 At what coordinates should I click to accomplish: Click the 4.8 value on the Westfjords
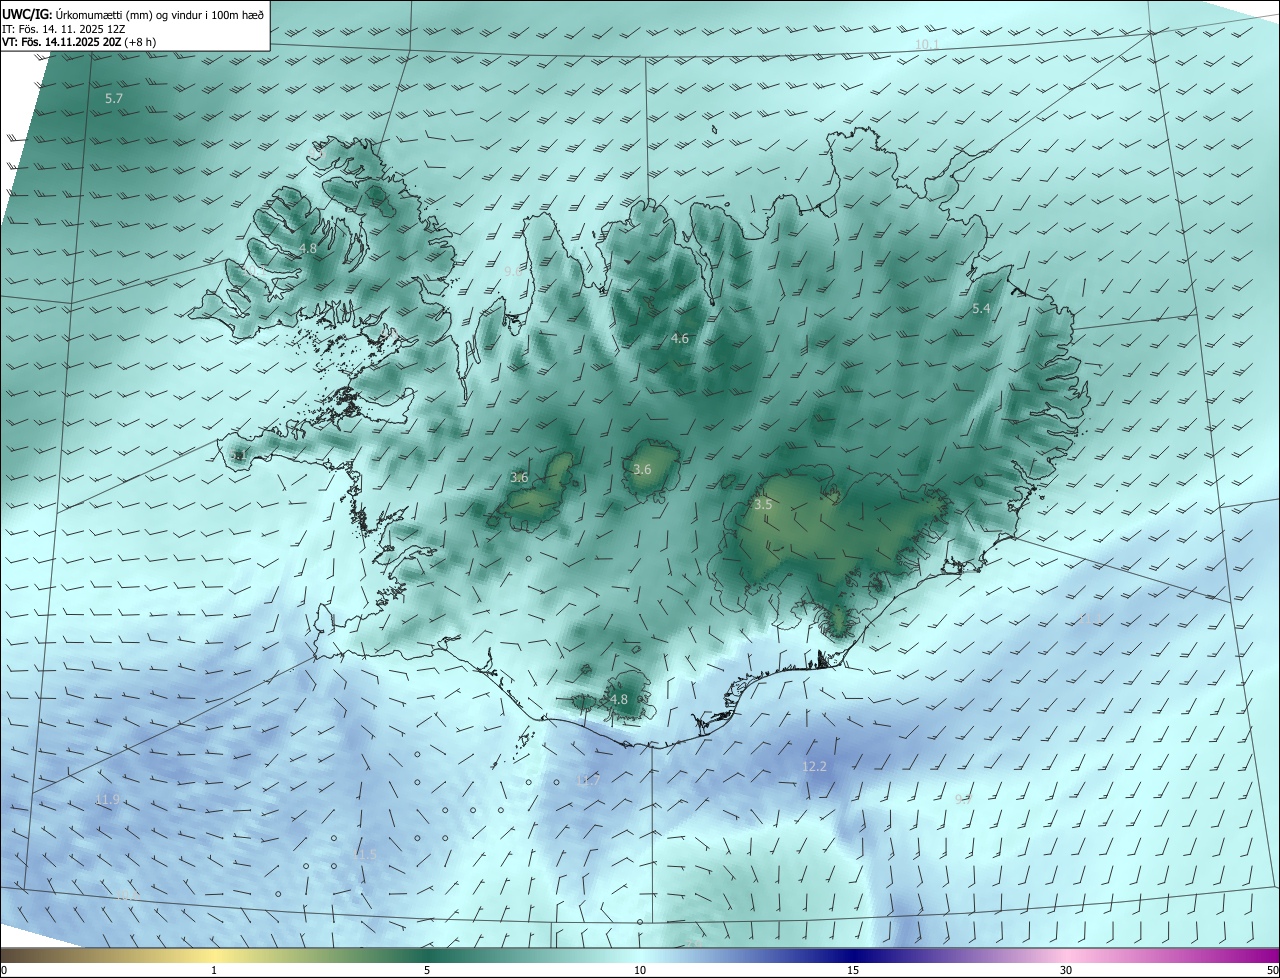[x=308, y=248]
